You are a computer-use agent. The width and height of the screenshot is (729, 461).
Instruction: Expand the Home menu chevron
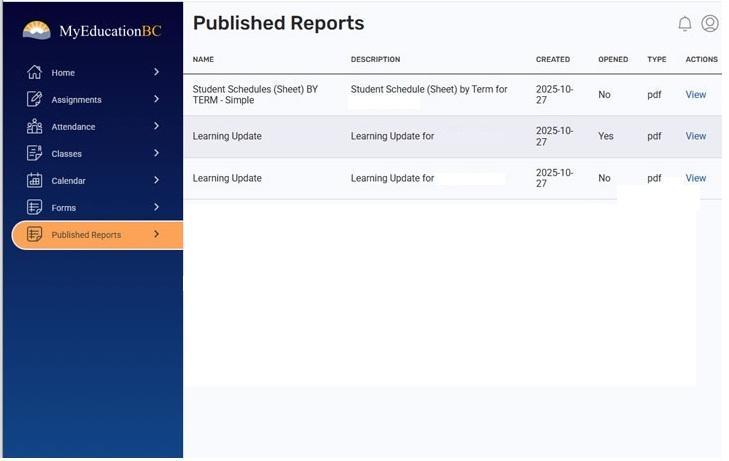pyautogui.click(x=156, y=72)
